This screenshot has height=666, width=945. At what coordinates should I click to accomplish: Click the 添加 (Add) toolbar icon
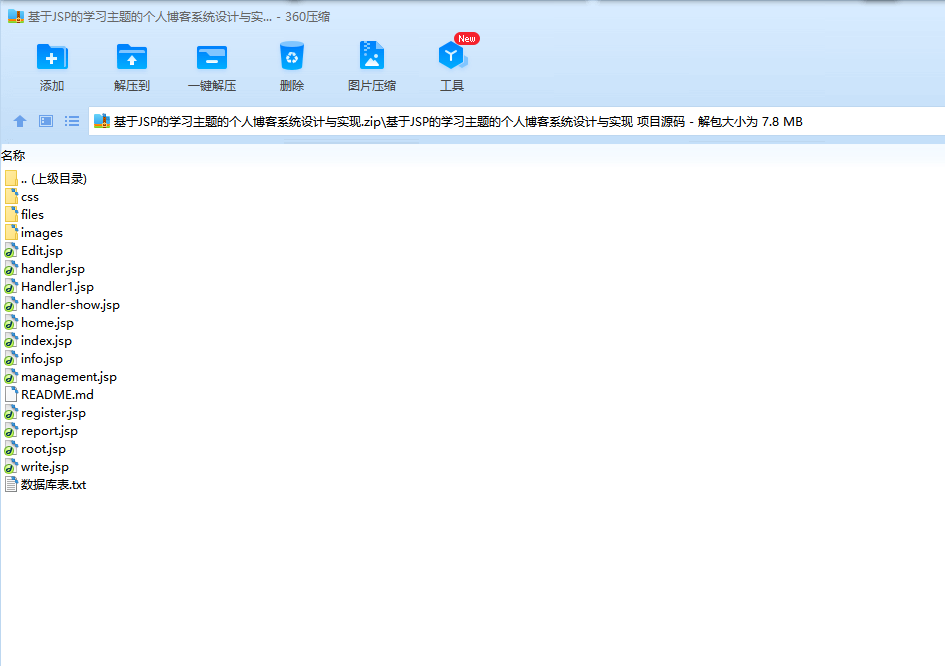(52, 57)
